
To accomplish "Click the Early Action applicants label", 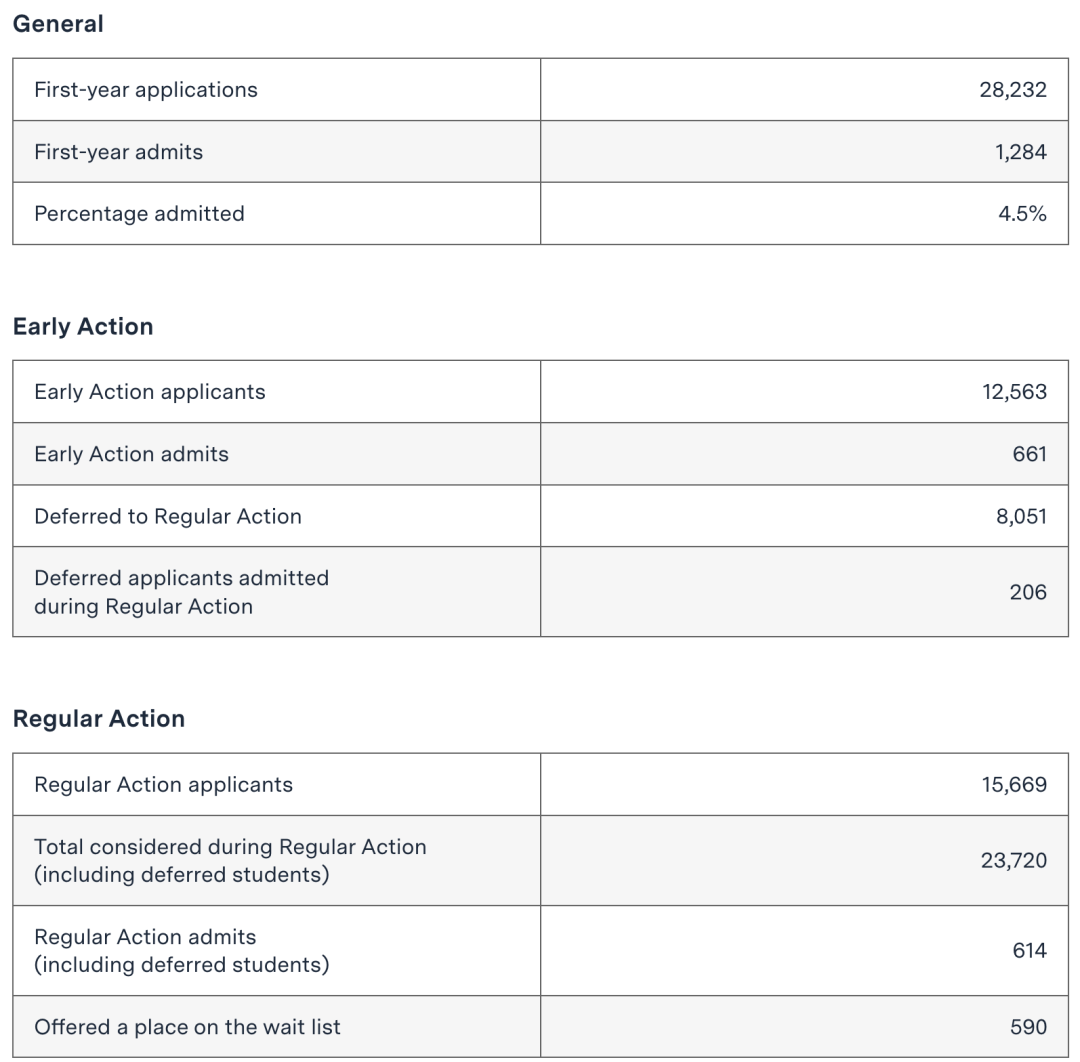I will point(150,392).
